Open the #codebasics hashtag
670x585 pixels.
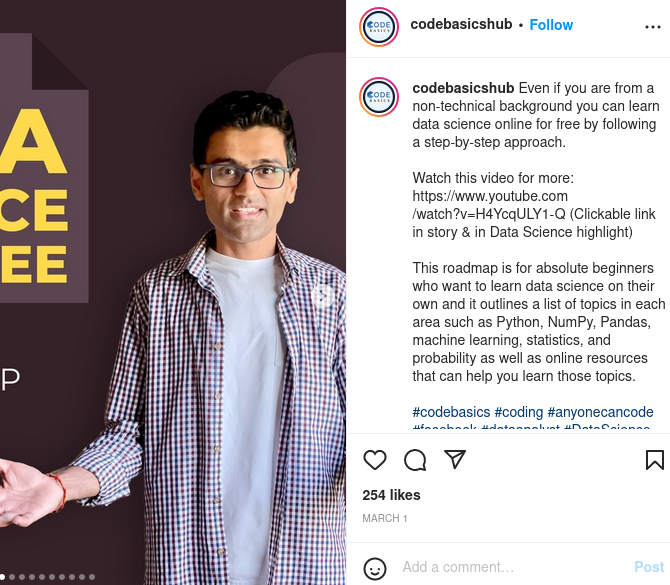[451, 412]
